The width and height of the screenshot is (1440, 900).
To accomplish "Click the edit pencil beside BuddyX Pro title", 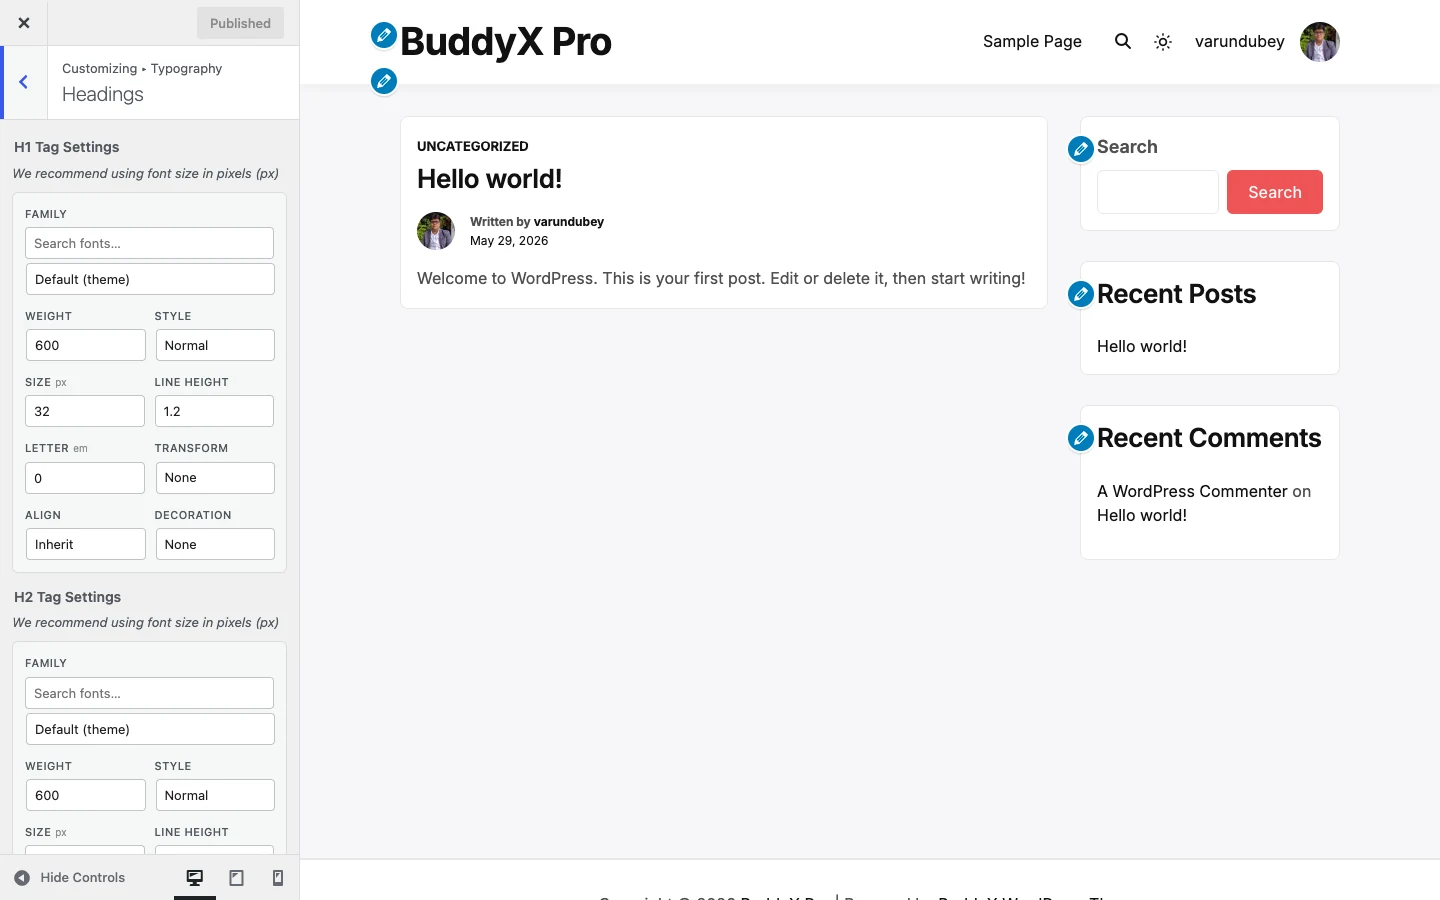I will (x=384, y=35).
